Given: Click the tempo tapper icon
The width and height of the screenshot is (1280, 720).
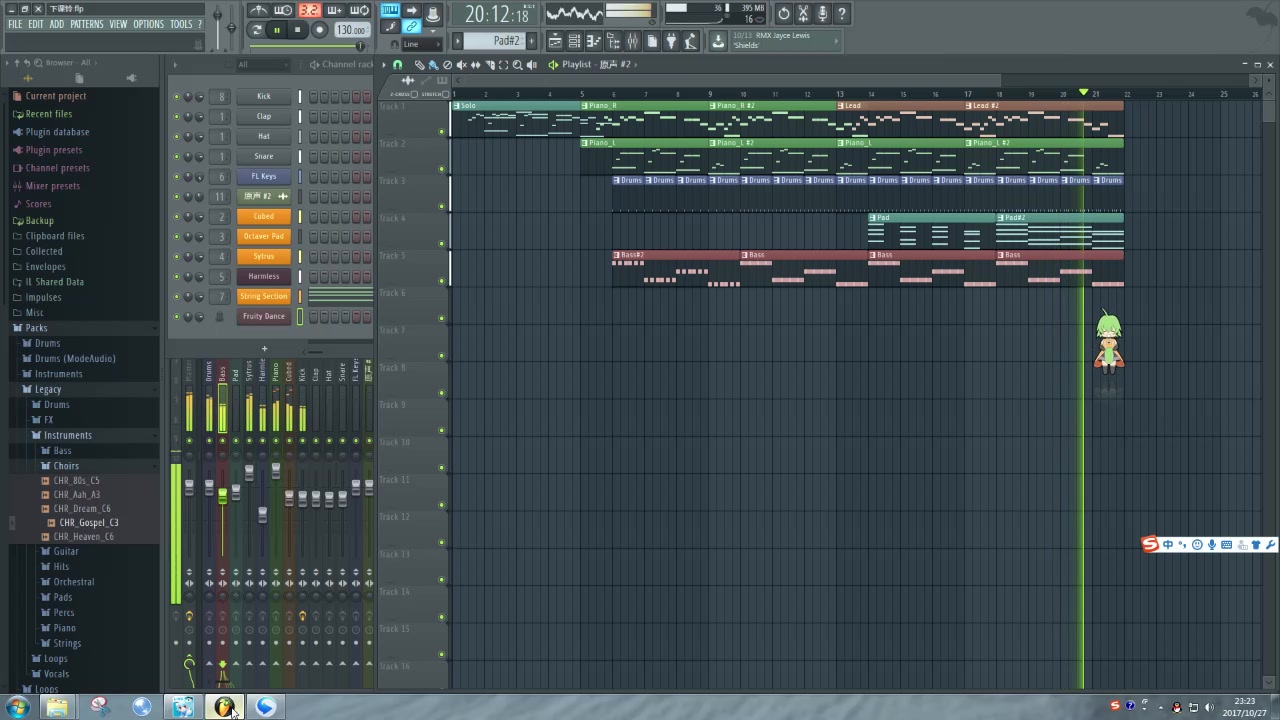Looking at the screenshot, I should coord(690,40).
